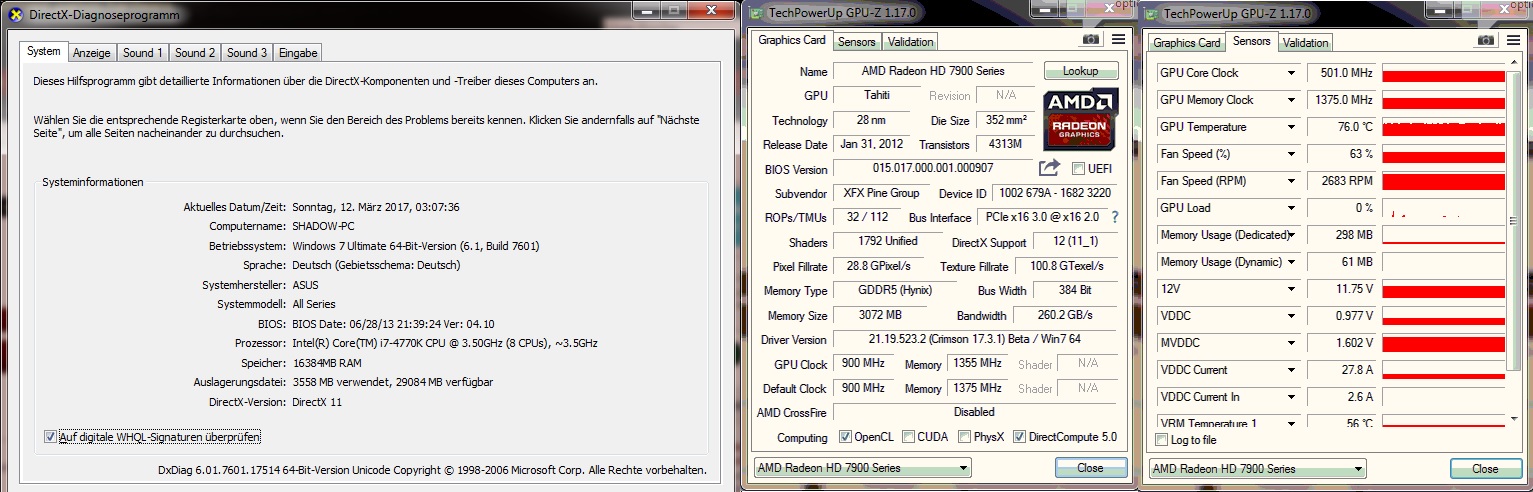
Task: Expand 12V sensor dropdown
Action: tap(1291, 289)
